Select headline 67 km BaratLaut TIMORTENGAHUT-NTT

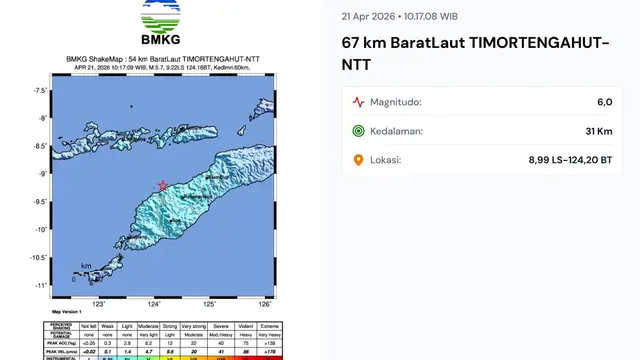[x=476, y=53]
